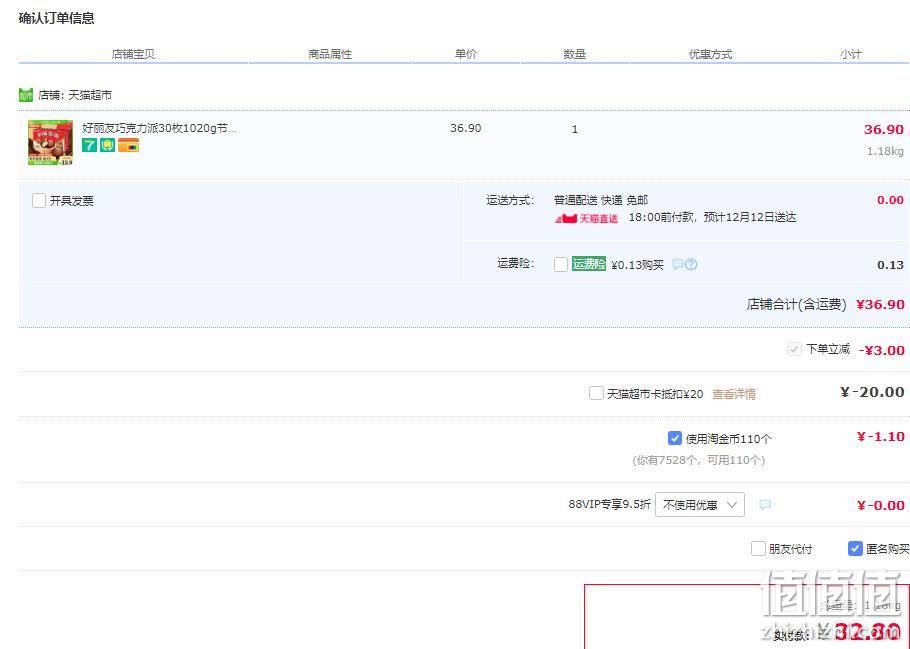Check the 天猫超市卡抵扣¥20 checkbox
This screenshot has width=910, height=649.
click(596, 394)
